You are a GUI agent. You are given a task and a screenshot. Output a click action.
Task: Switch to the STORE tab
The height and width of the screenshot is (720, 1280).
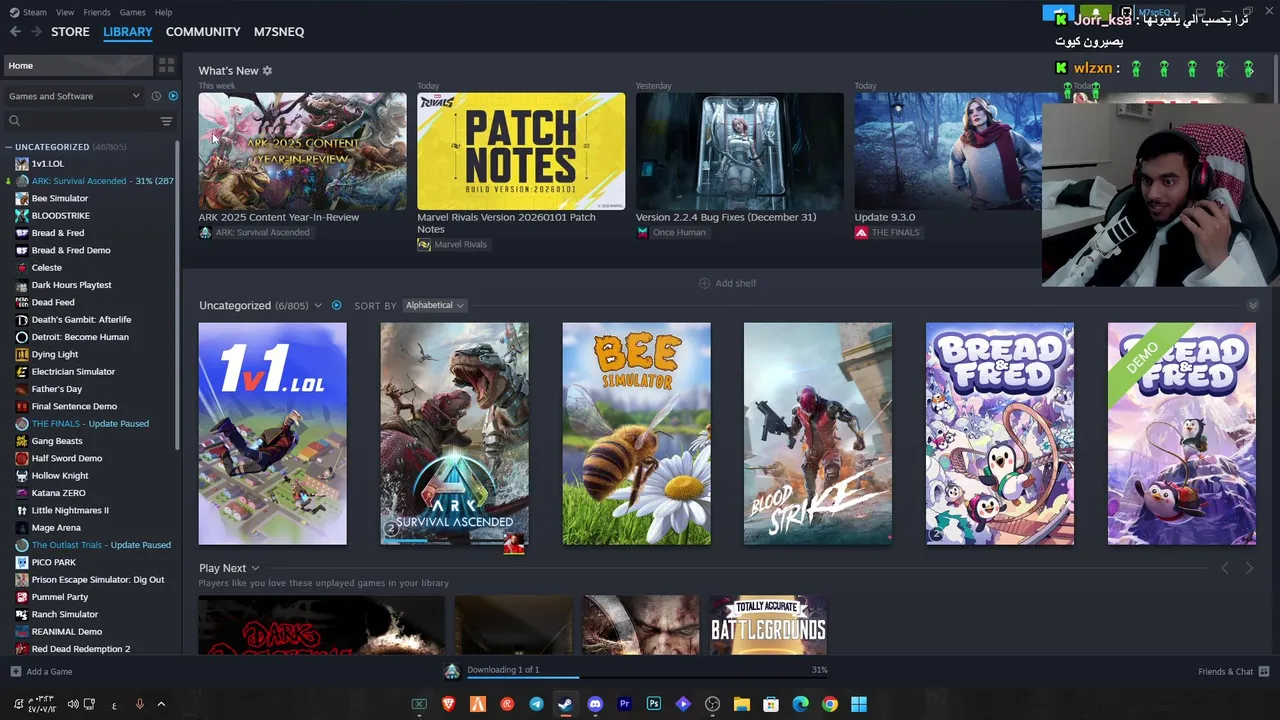coord(70,32)
